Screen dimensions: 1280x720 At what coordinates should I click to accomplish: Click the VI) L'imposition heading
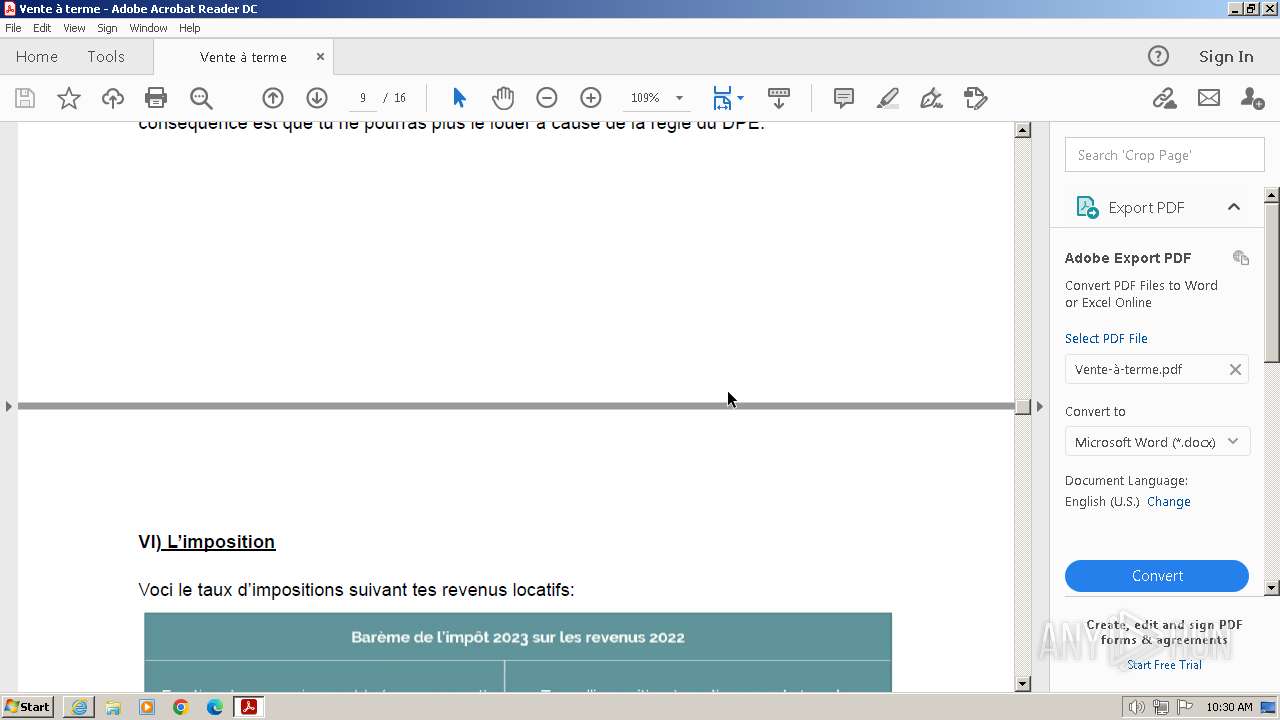click(x=207, y=542)
